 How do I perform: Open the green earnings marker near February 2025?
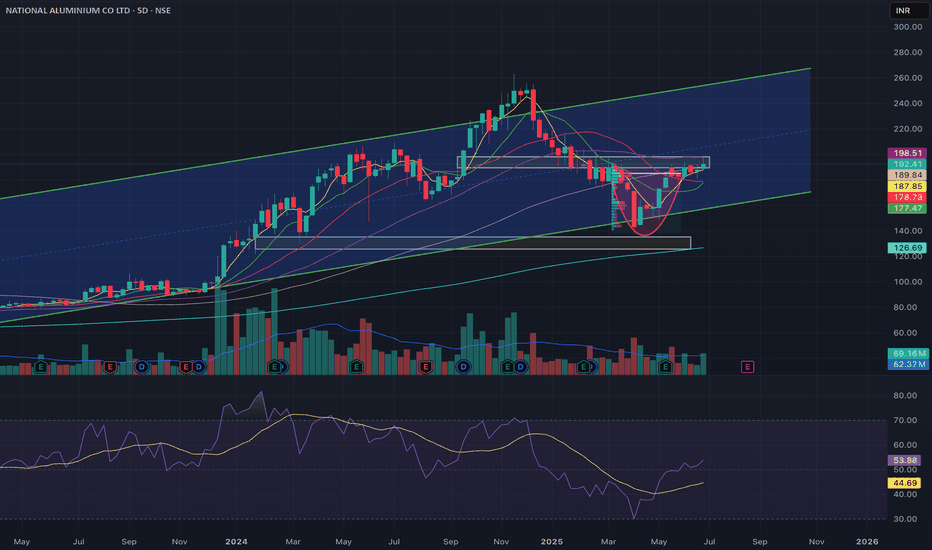[x=584, y=367]
